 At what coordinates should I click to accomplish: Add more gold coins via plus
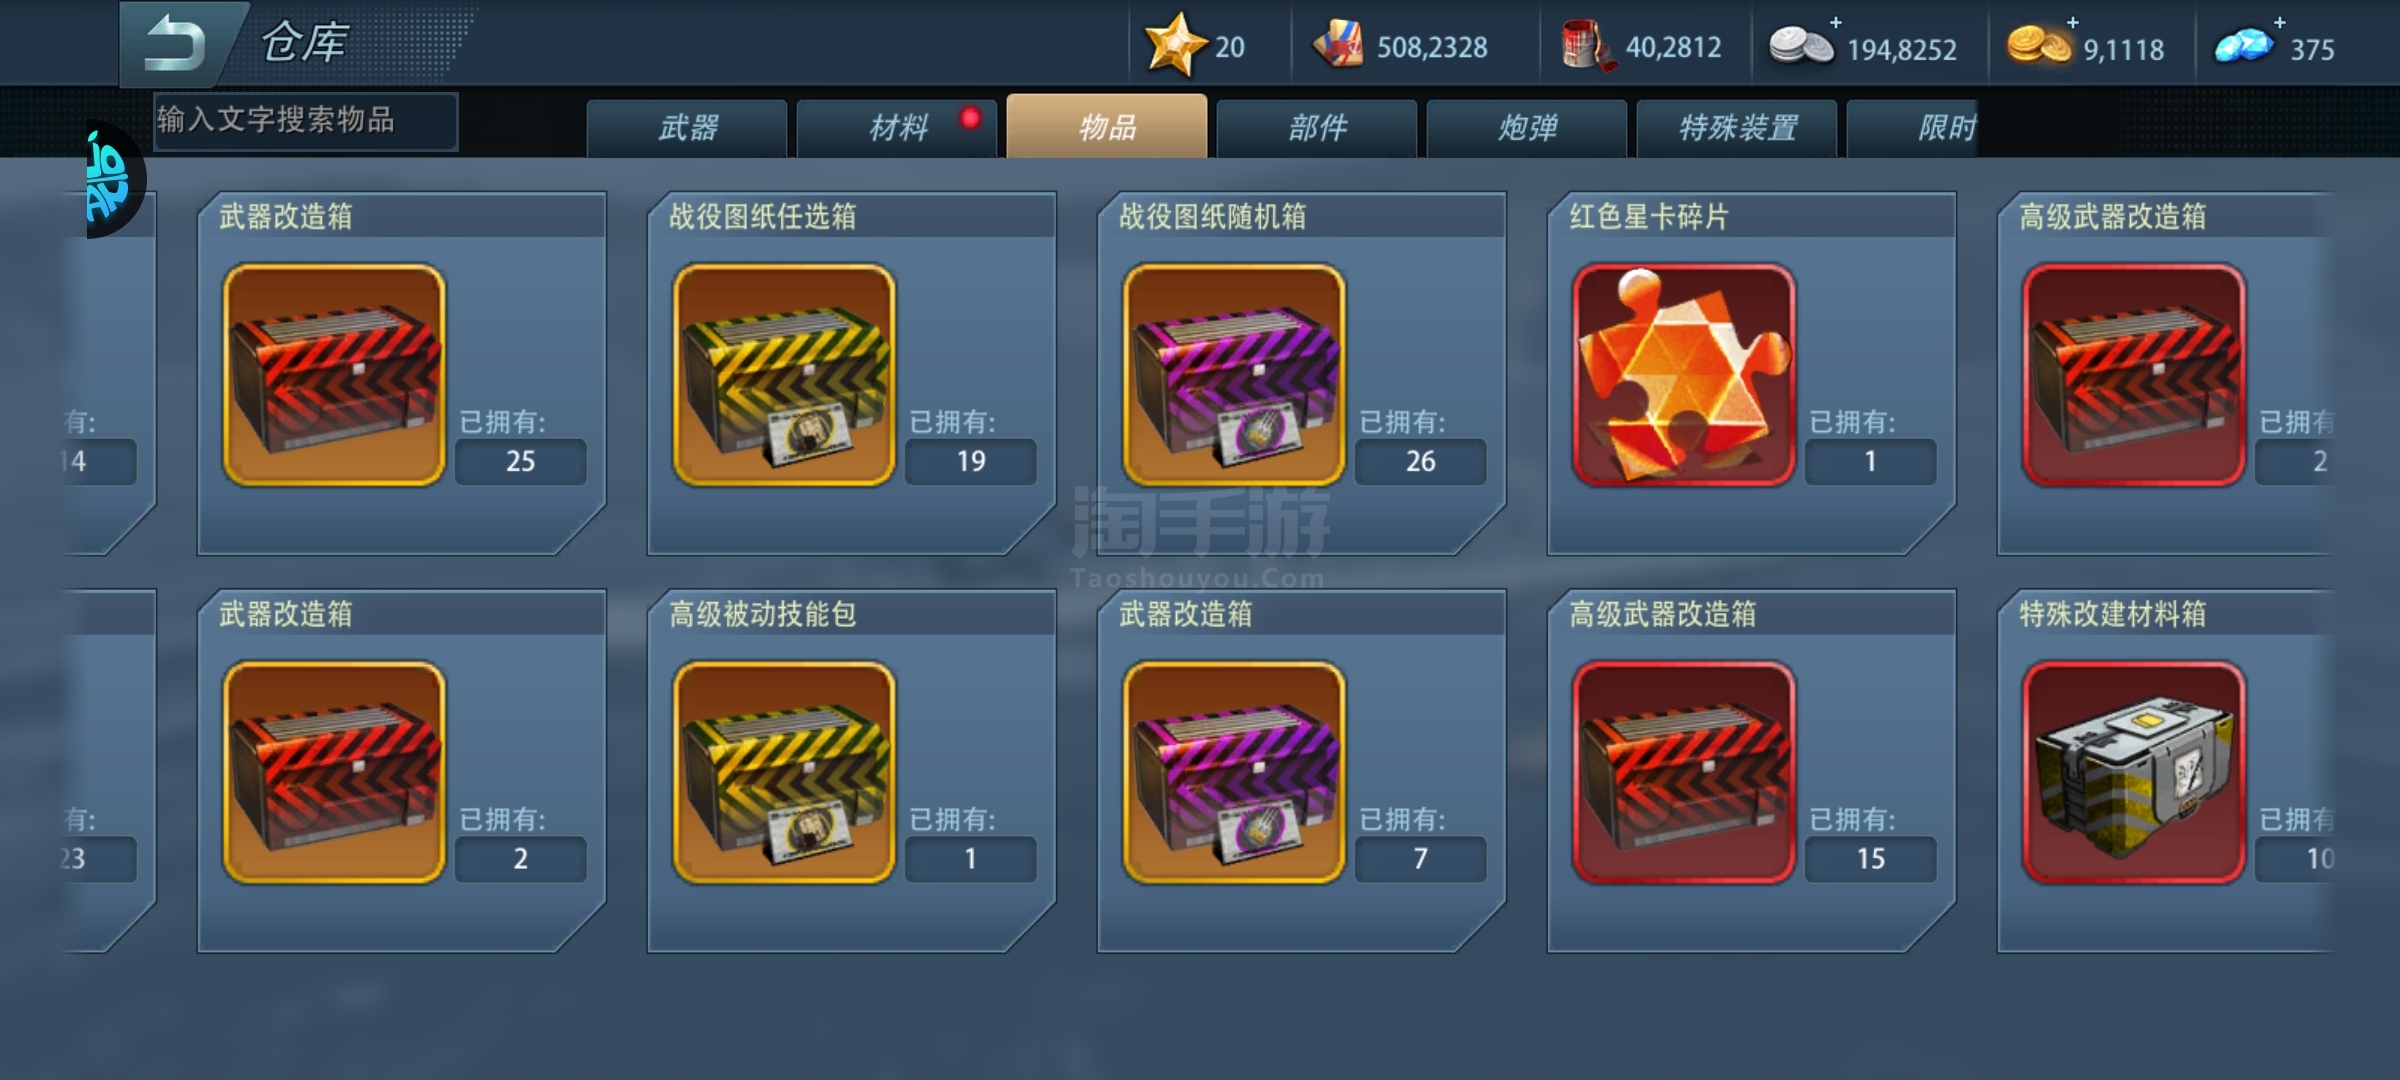tap(2073, 22)
